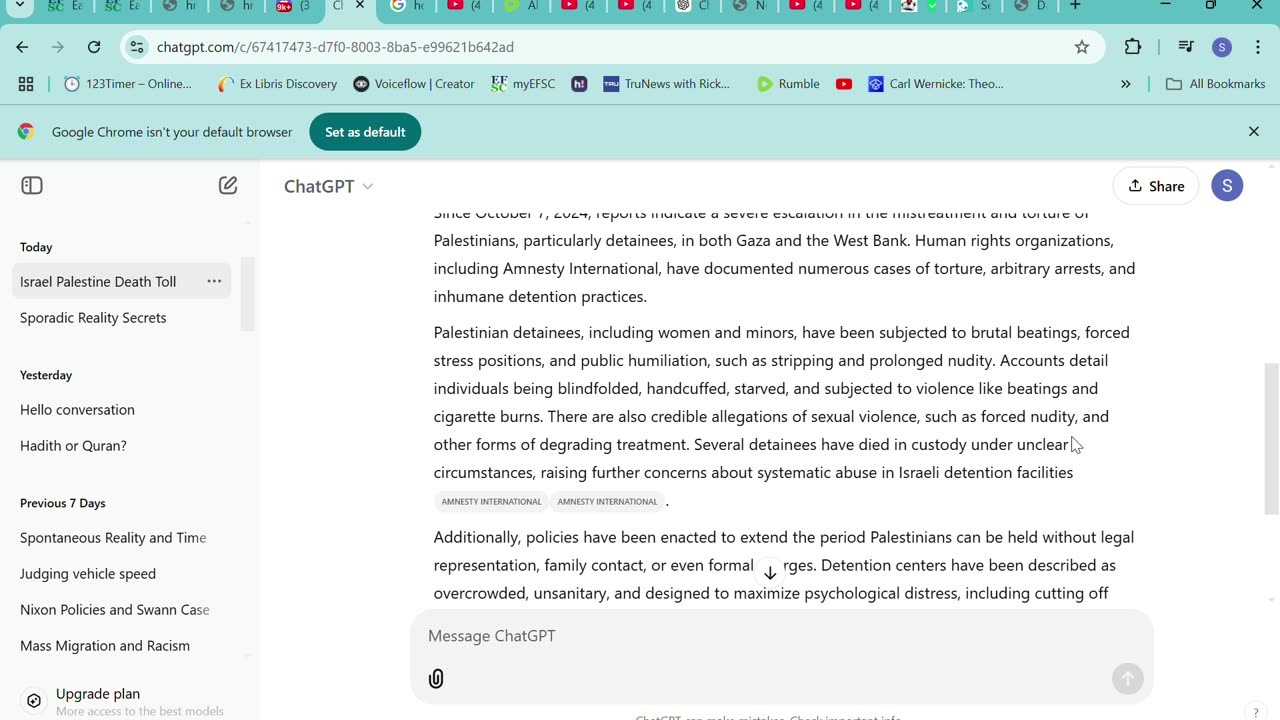Show hidden bookmarks with double chevron

pos(1126,84)
